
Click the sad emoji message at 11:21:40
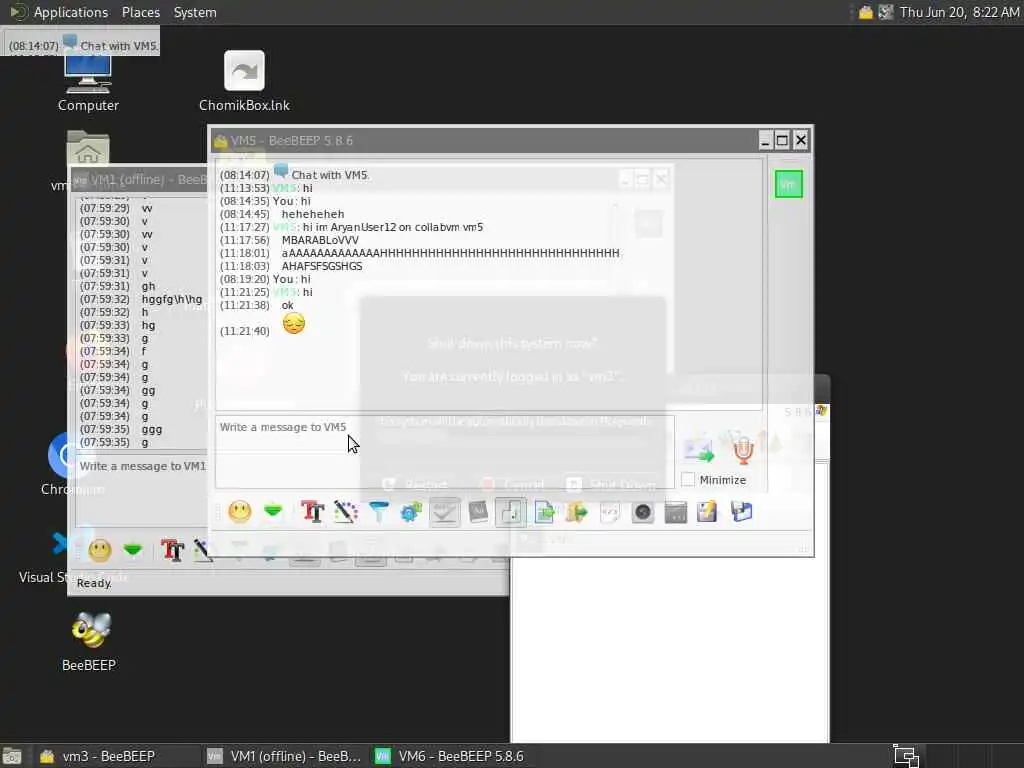(x=294, y=323)
